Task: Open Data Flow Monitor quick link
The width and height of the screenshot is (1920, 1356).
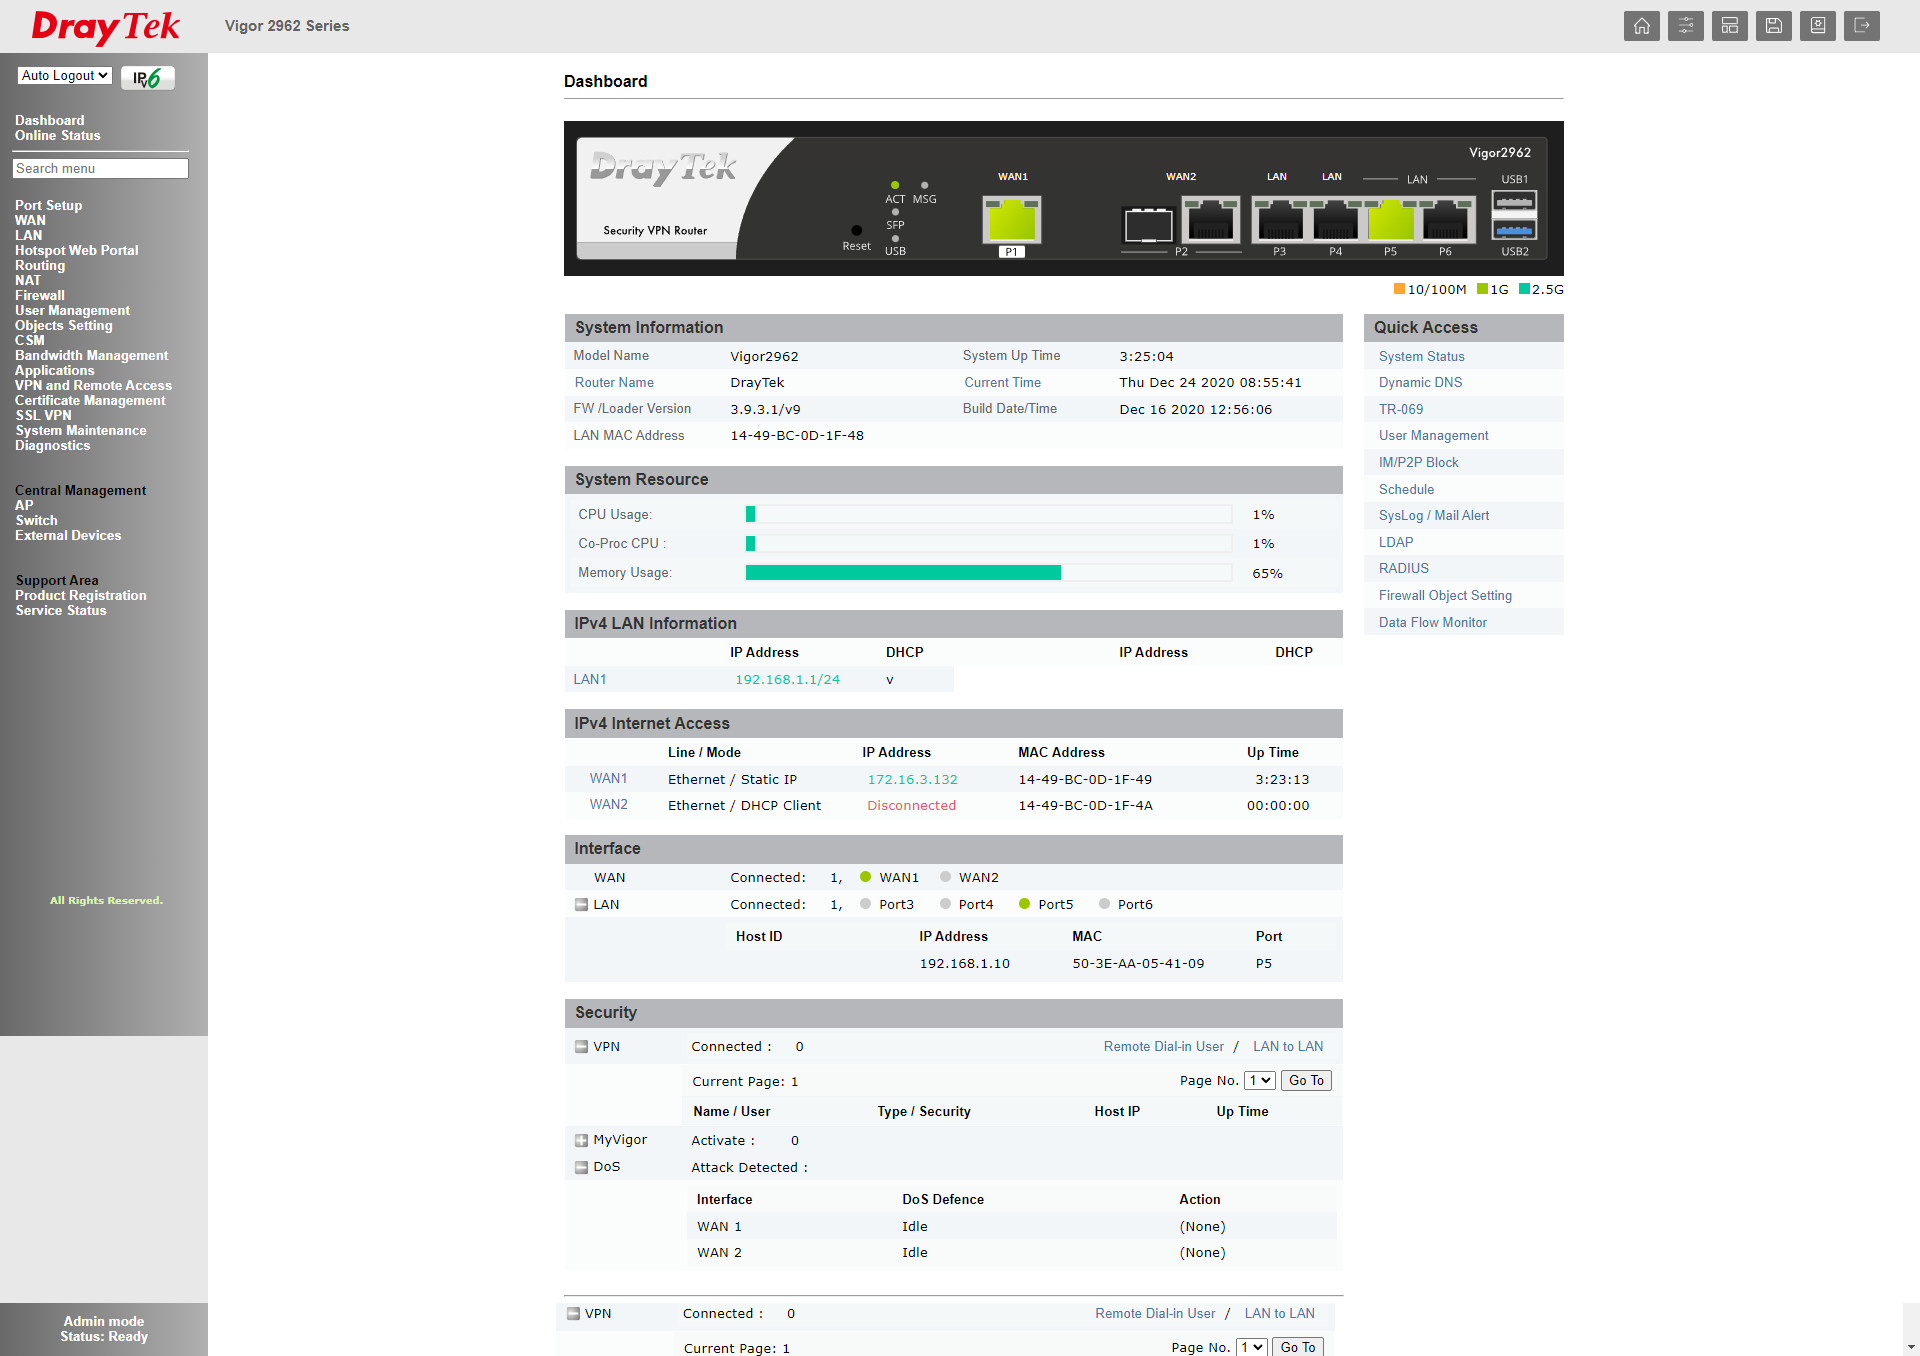Action: point(1432,623)
